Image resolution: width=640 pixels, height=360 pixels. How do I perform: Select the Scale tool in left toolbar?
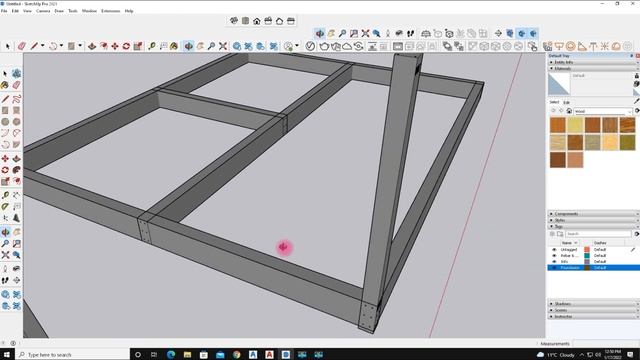[x=5, y=181]
